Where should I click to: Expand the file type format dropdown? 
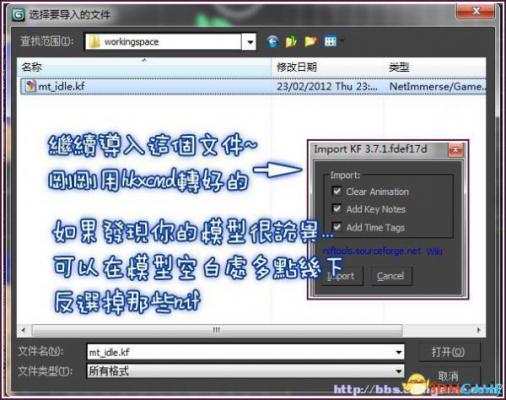(x=398, y=371)
